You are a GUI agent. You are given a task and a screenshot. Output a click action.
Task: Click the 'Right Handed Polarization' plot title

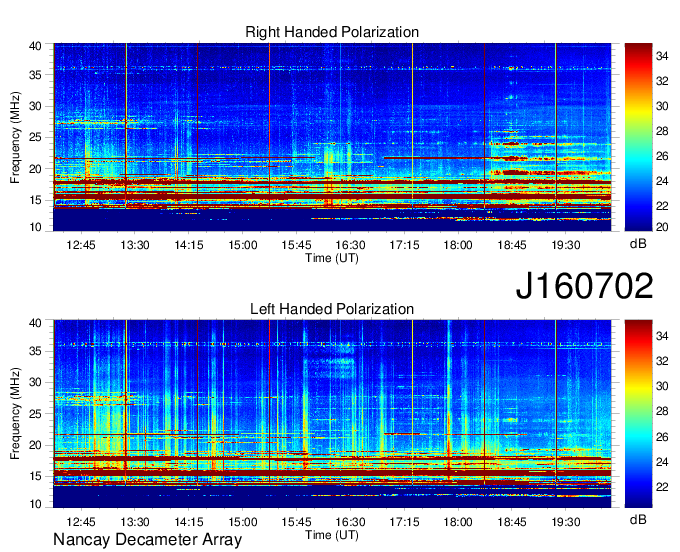click(332, 32)
